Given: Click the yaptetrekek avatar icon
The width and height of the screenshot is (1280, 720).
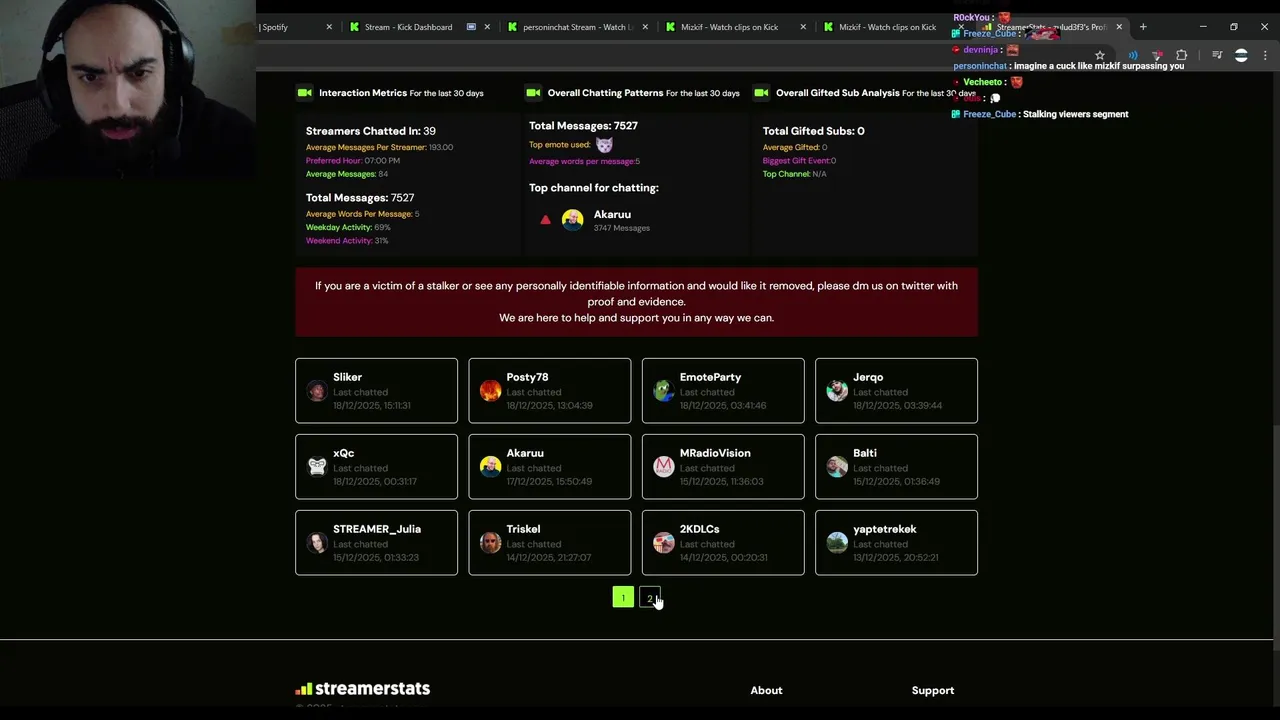Looking at the screenshot, I should [x=837, y=543].
